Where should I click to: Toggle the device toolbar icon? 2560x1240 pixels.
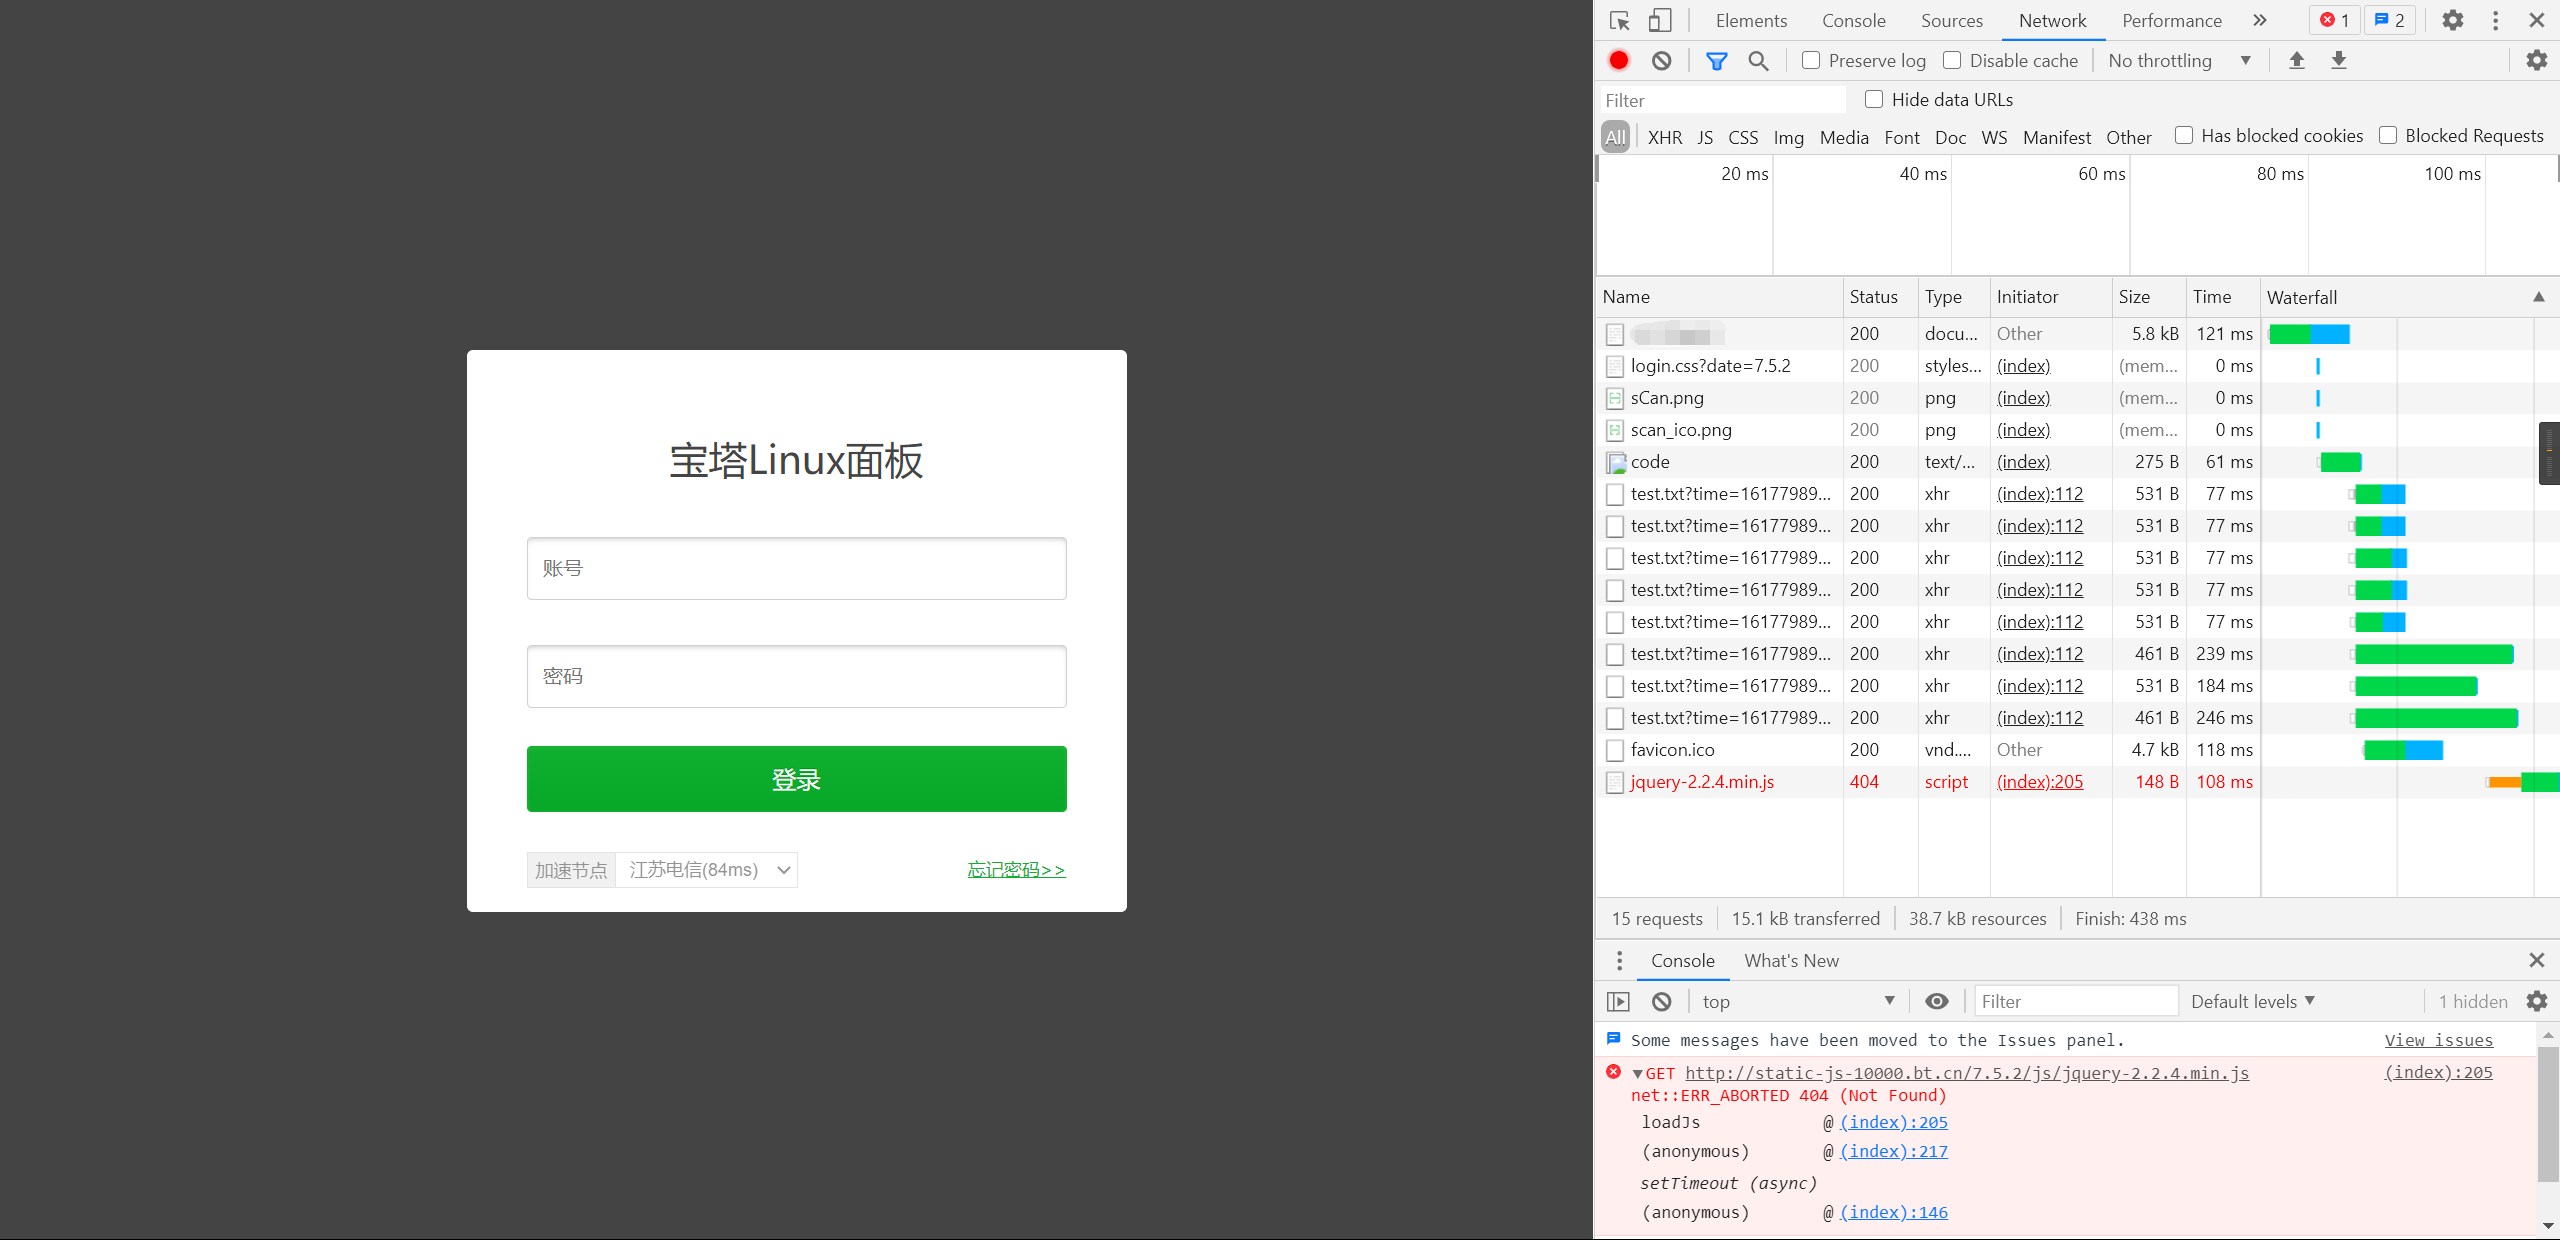pyautogui.click(x=1660, y=21)
